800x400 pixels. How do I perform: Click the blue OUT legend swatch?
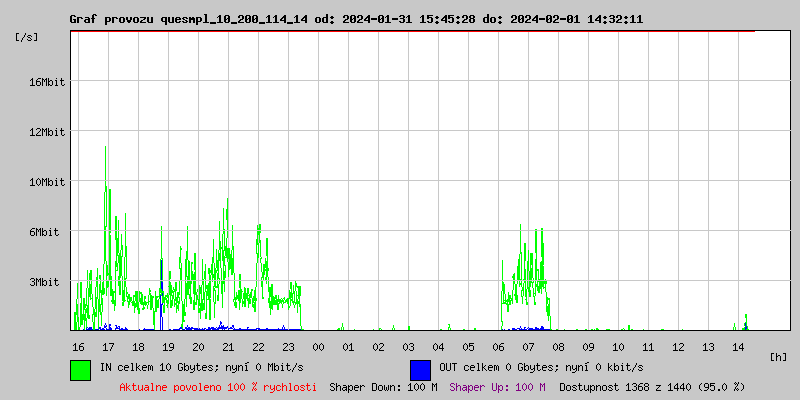point(420,369)
